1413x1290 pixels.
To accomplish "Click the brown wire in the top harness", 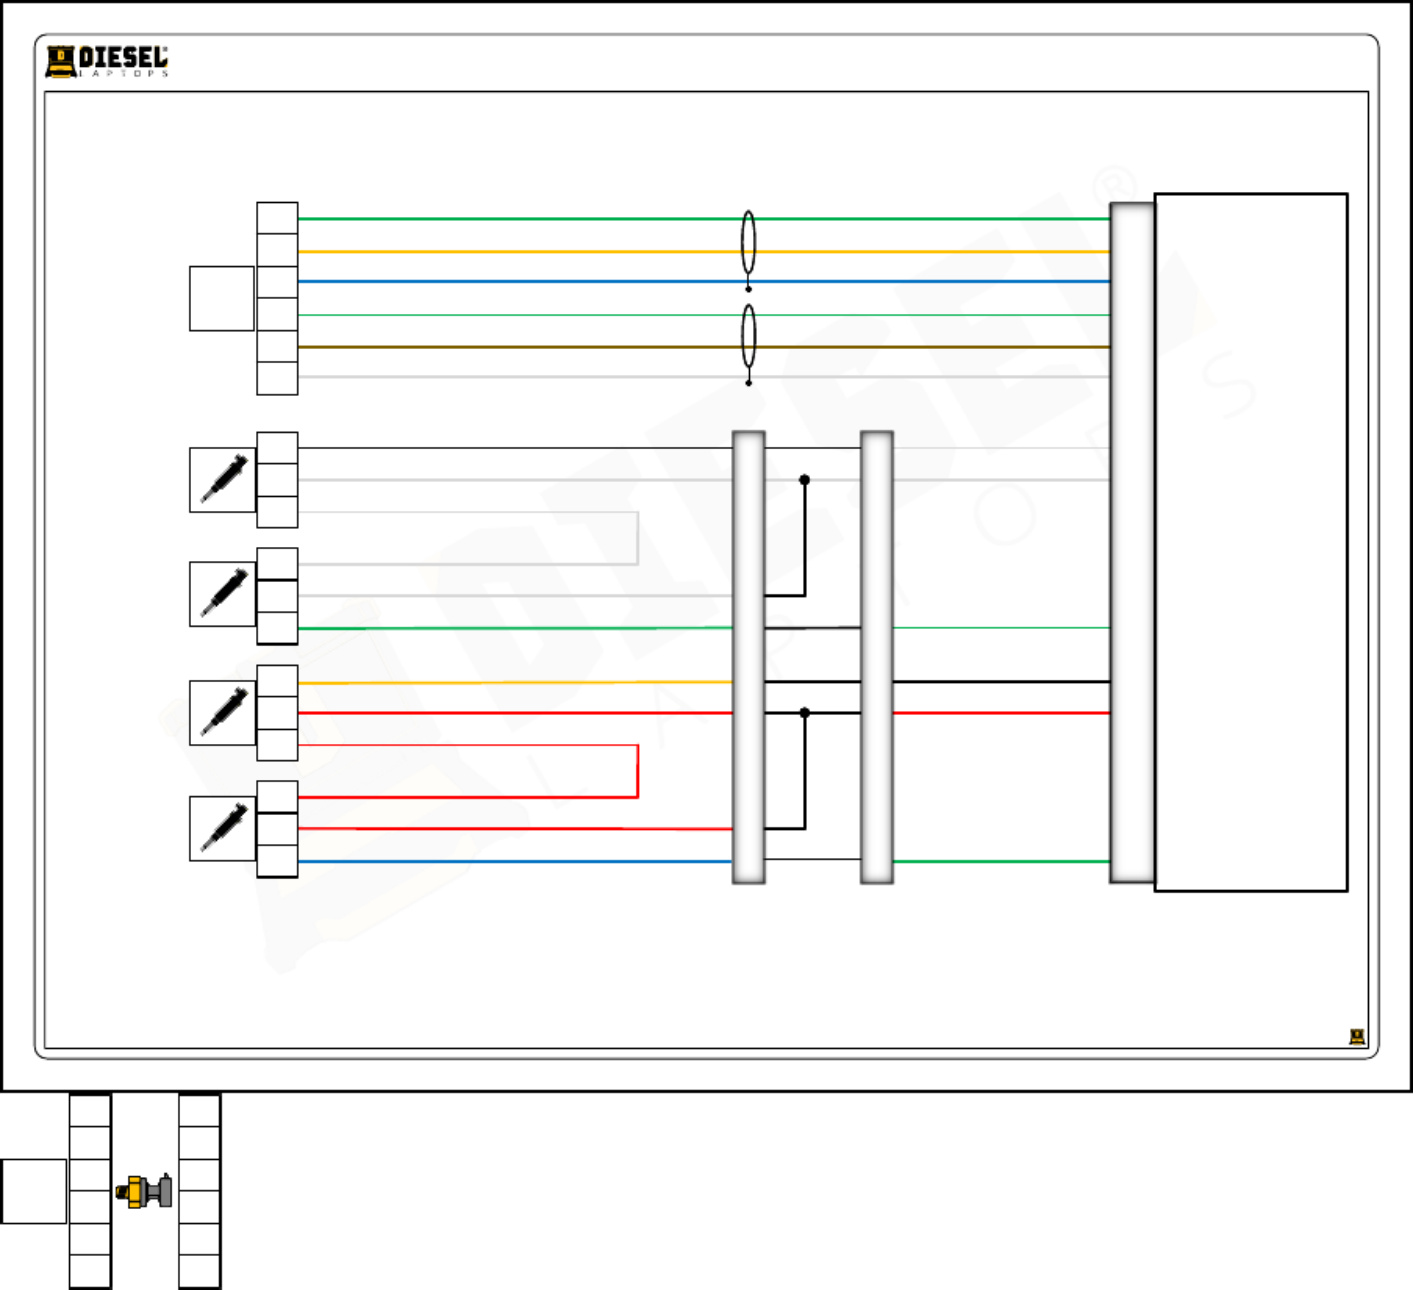I will [x=704, y=347].
